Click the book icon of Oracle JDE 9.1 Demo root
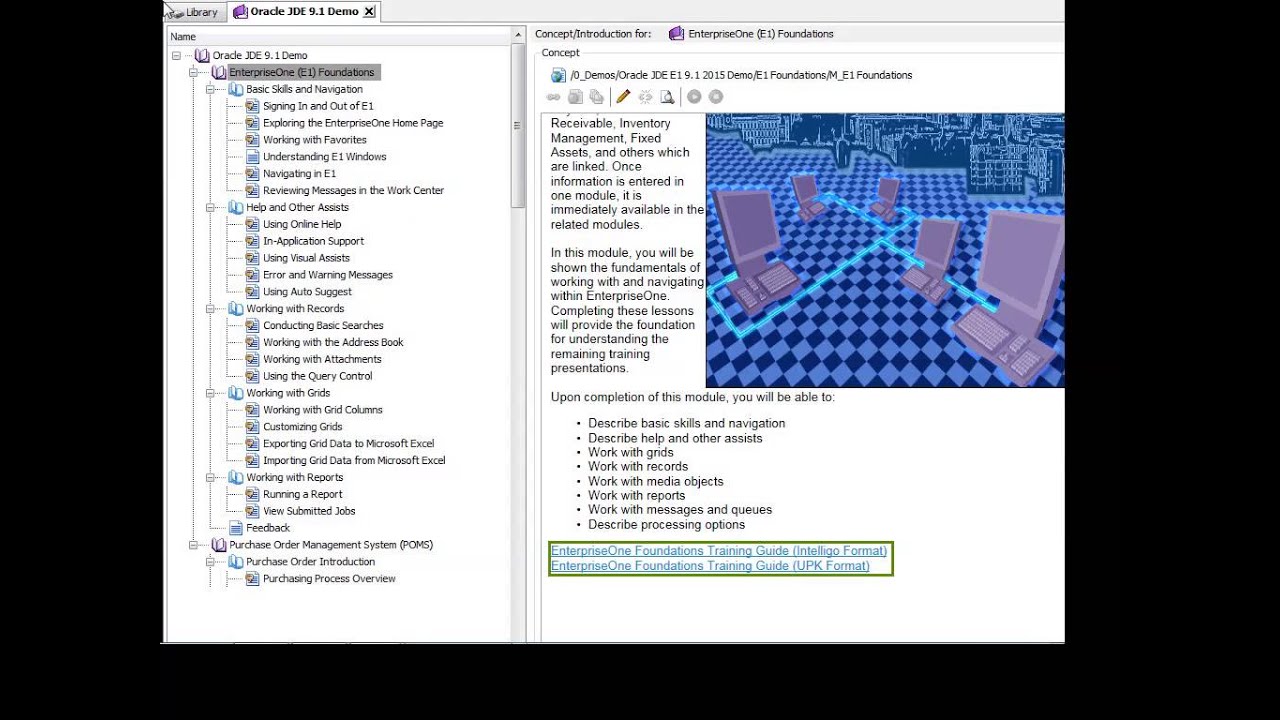This screenshot has width=1280, height=720. pyautogui.click(x=202, y=56)
